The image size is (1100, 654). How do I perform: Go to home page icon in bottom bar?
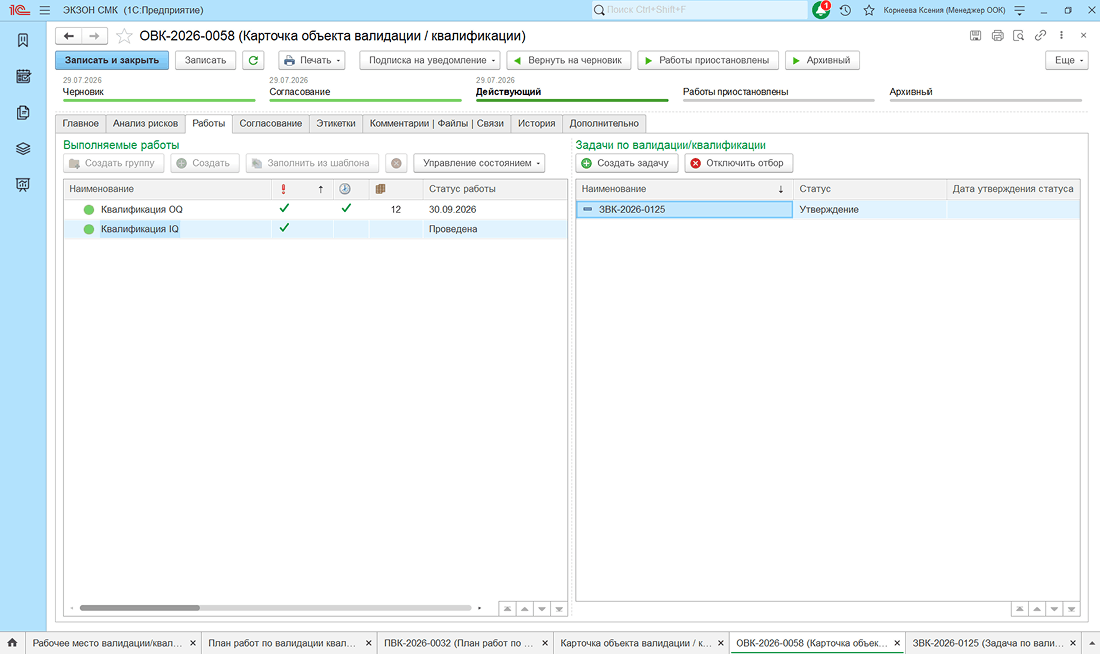pyautogui.click(x=12, y=643)
